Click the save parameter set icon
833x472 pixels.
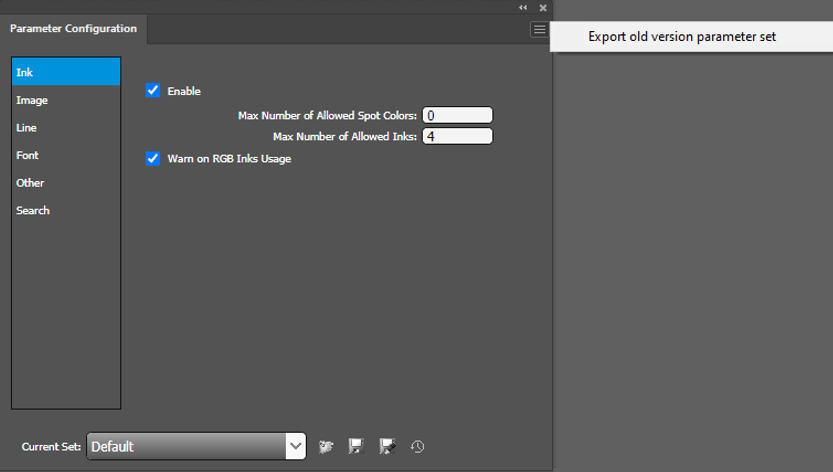click(354, 446)
